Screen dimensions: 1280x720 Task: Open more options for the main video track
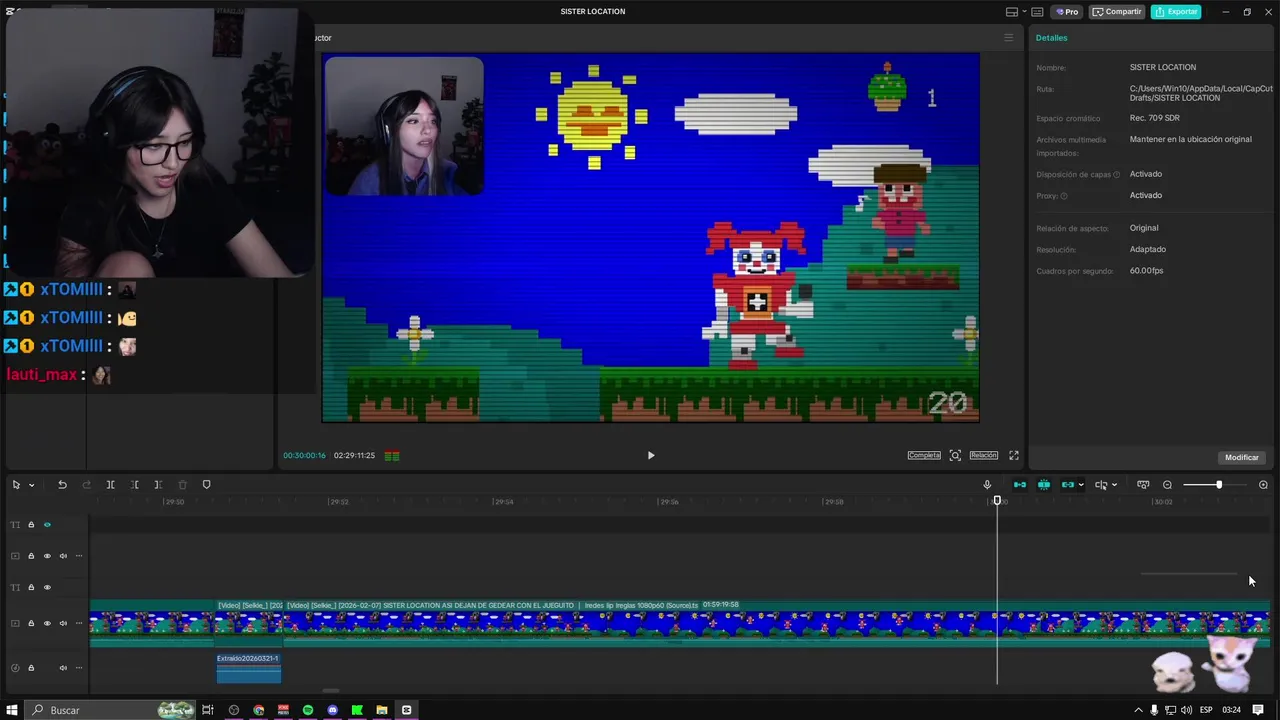(x=78, y=624)
